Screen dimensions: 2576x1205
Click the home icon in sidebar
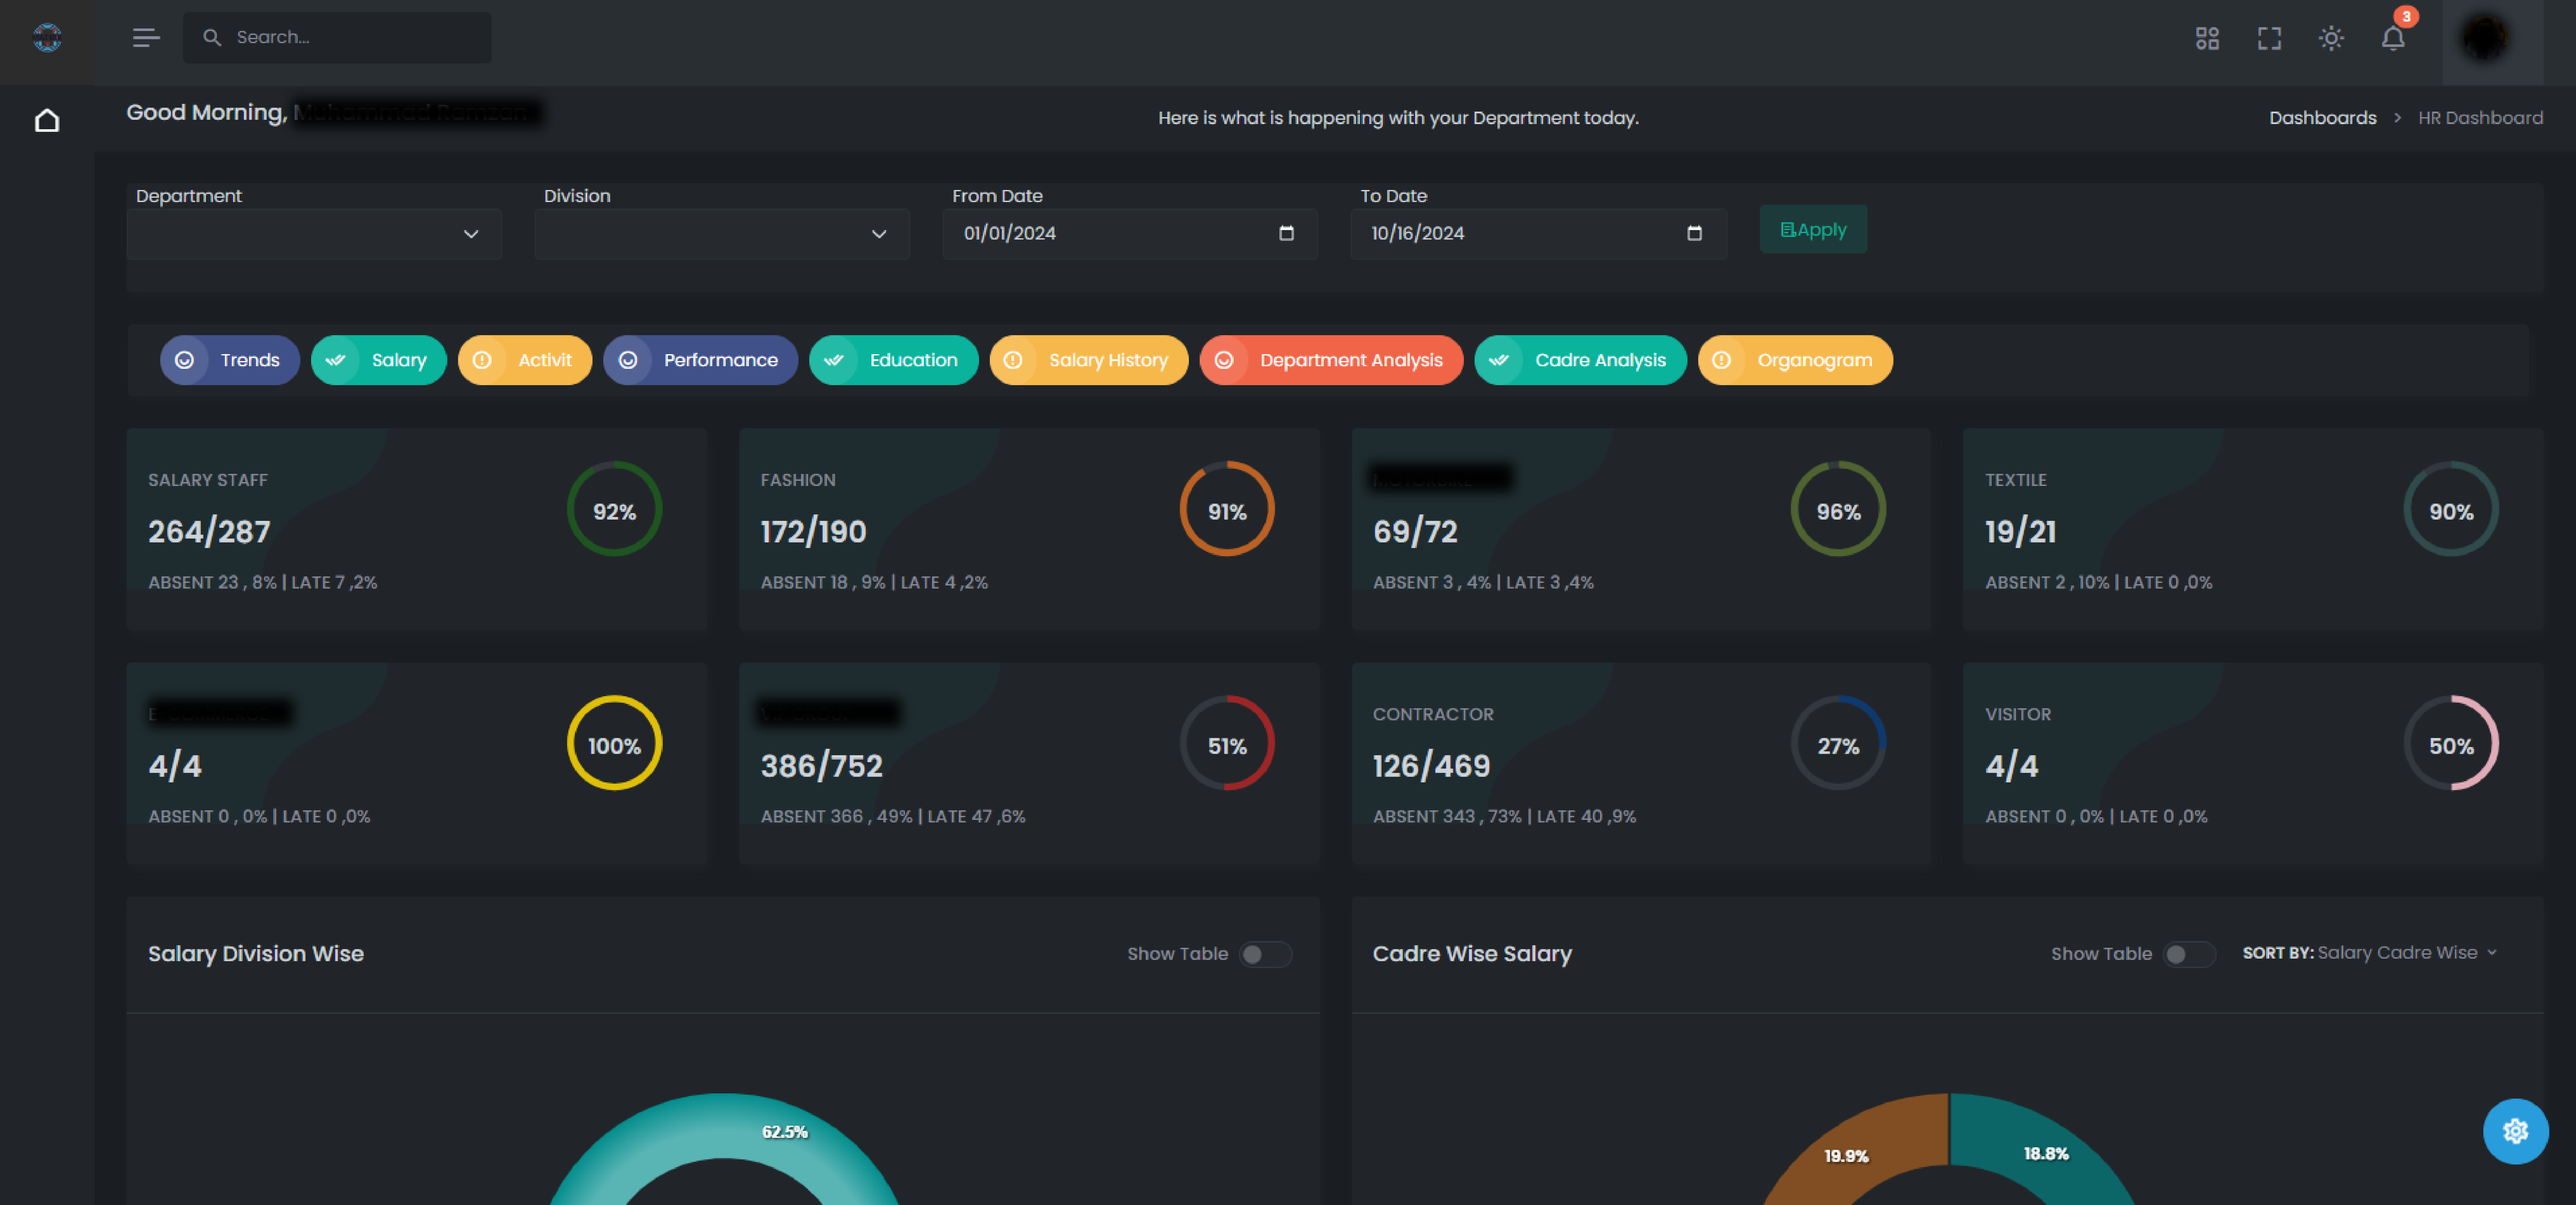[x=47, y=121]
